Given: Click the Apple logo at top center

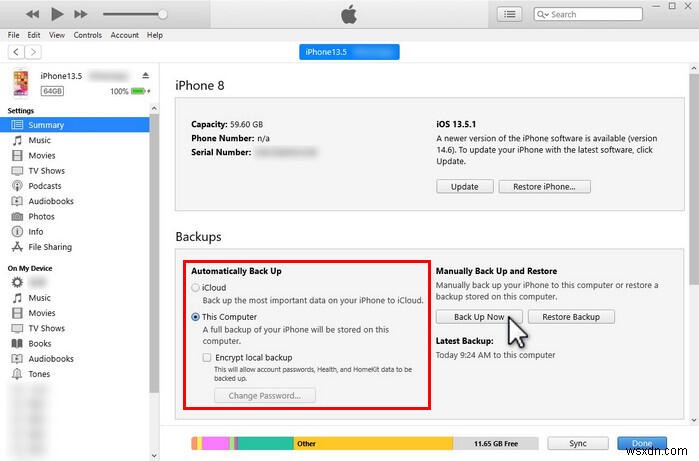Looking at the screenshot, I should point(349,14).
